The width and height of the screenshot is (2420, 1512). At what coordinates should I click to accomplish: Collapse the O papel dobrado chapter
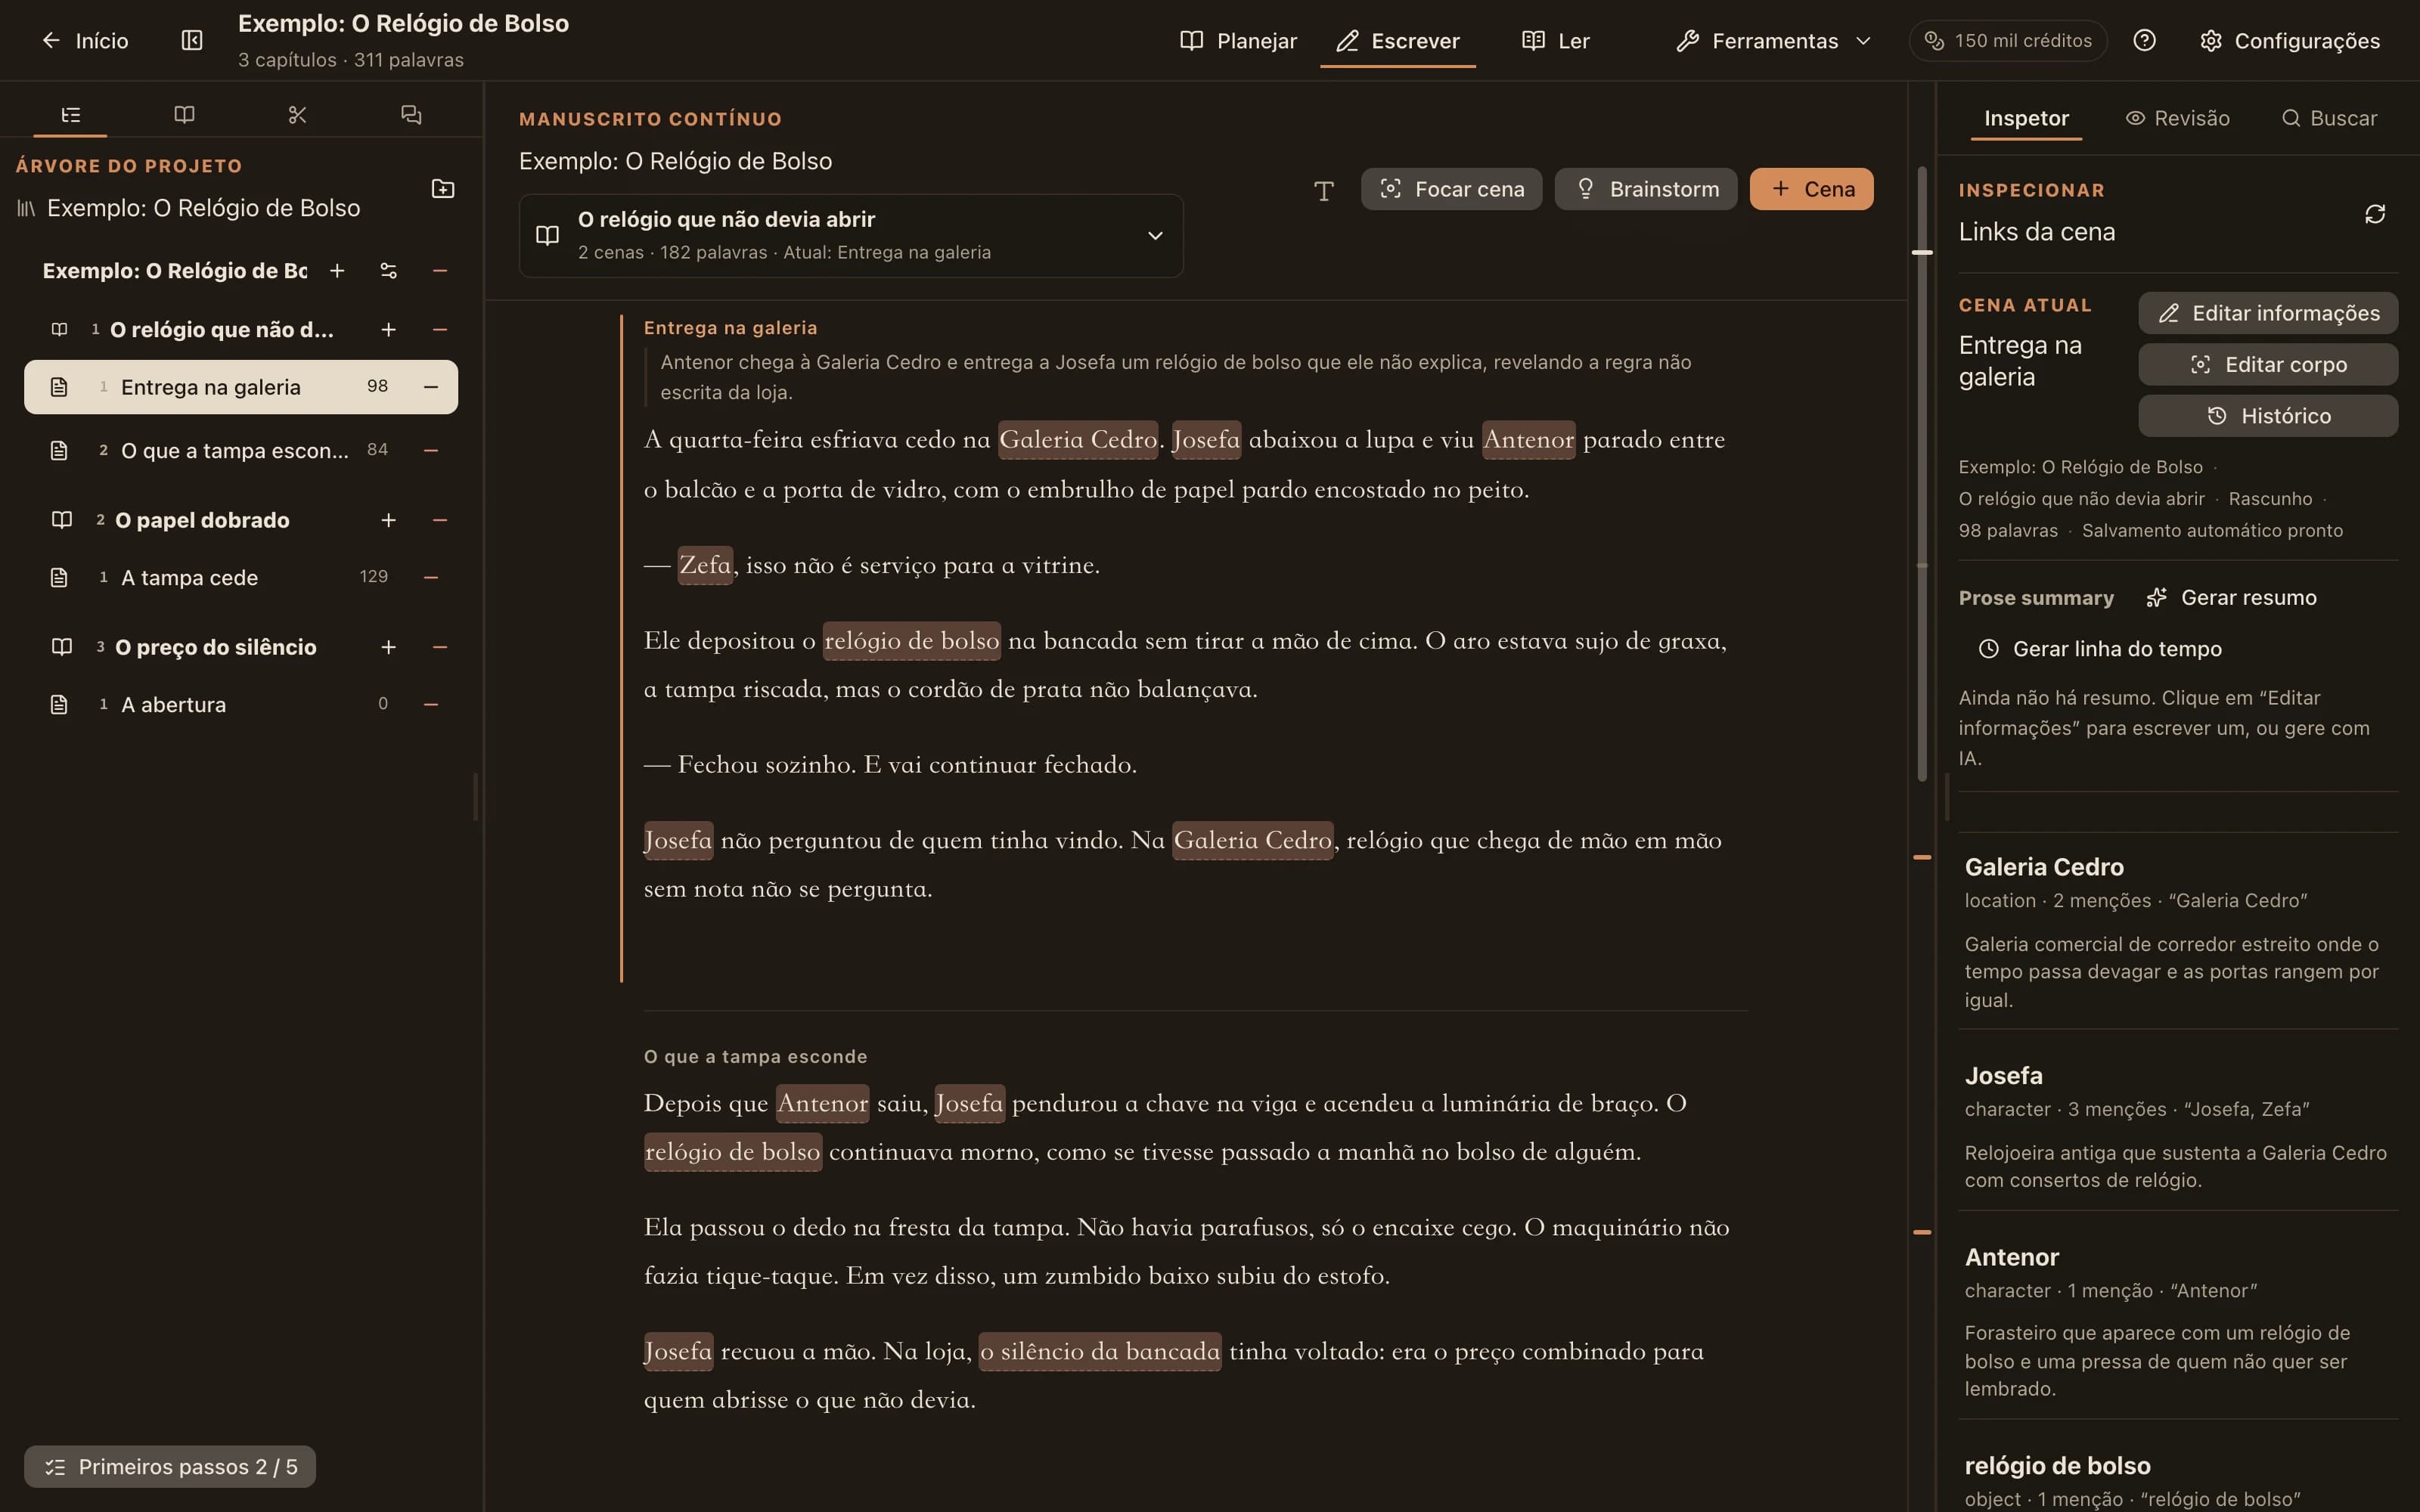pos(439,520)
